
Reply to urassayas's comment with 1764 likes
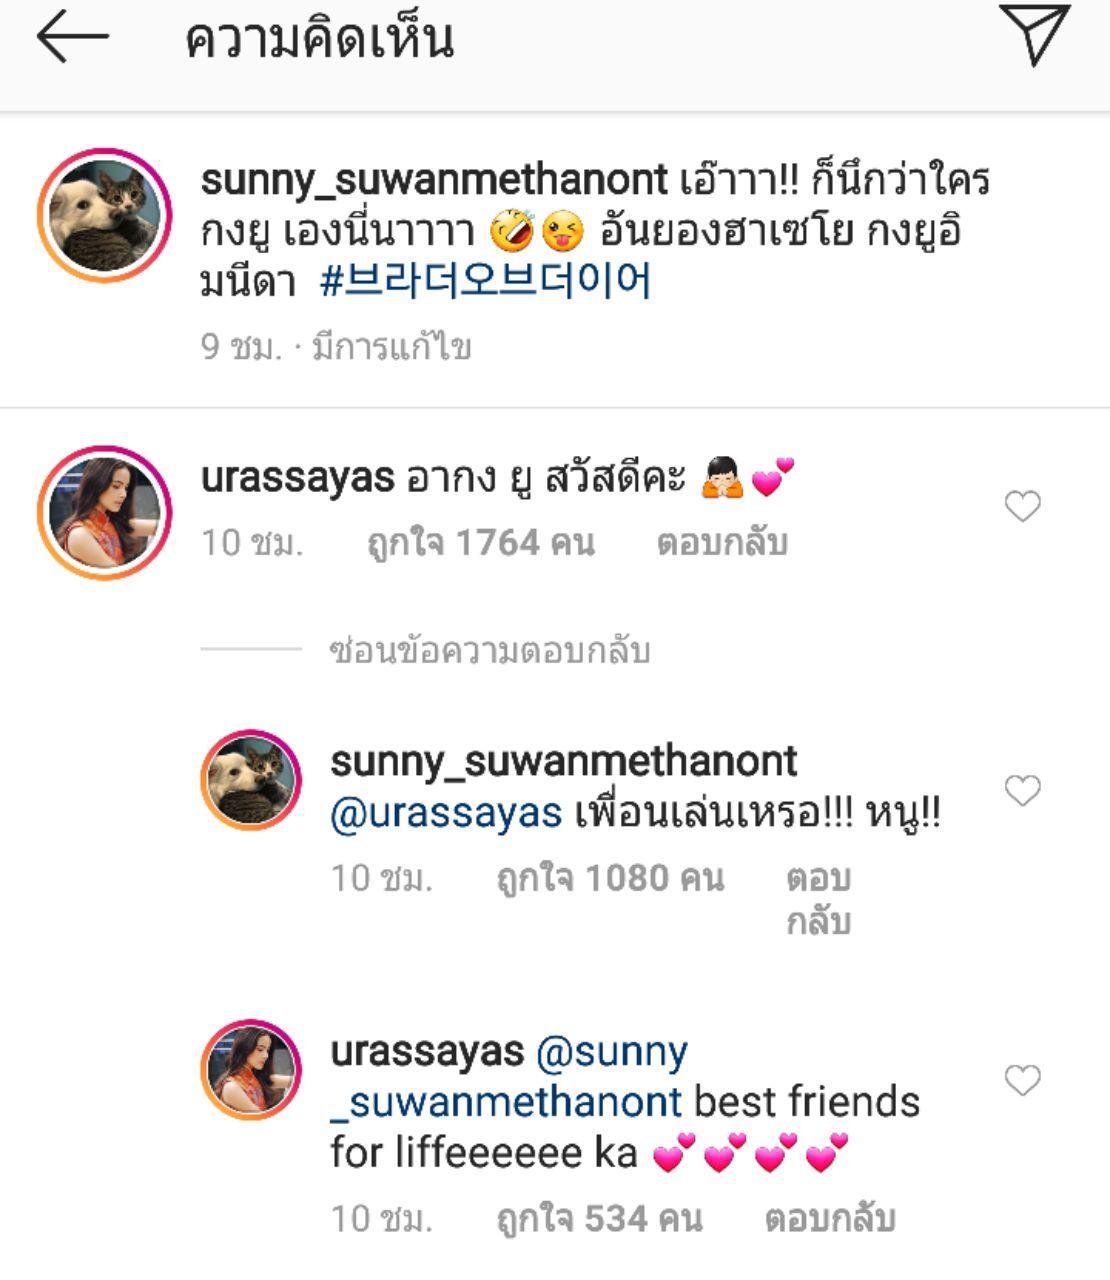tap(722, 543)
